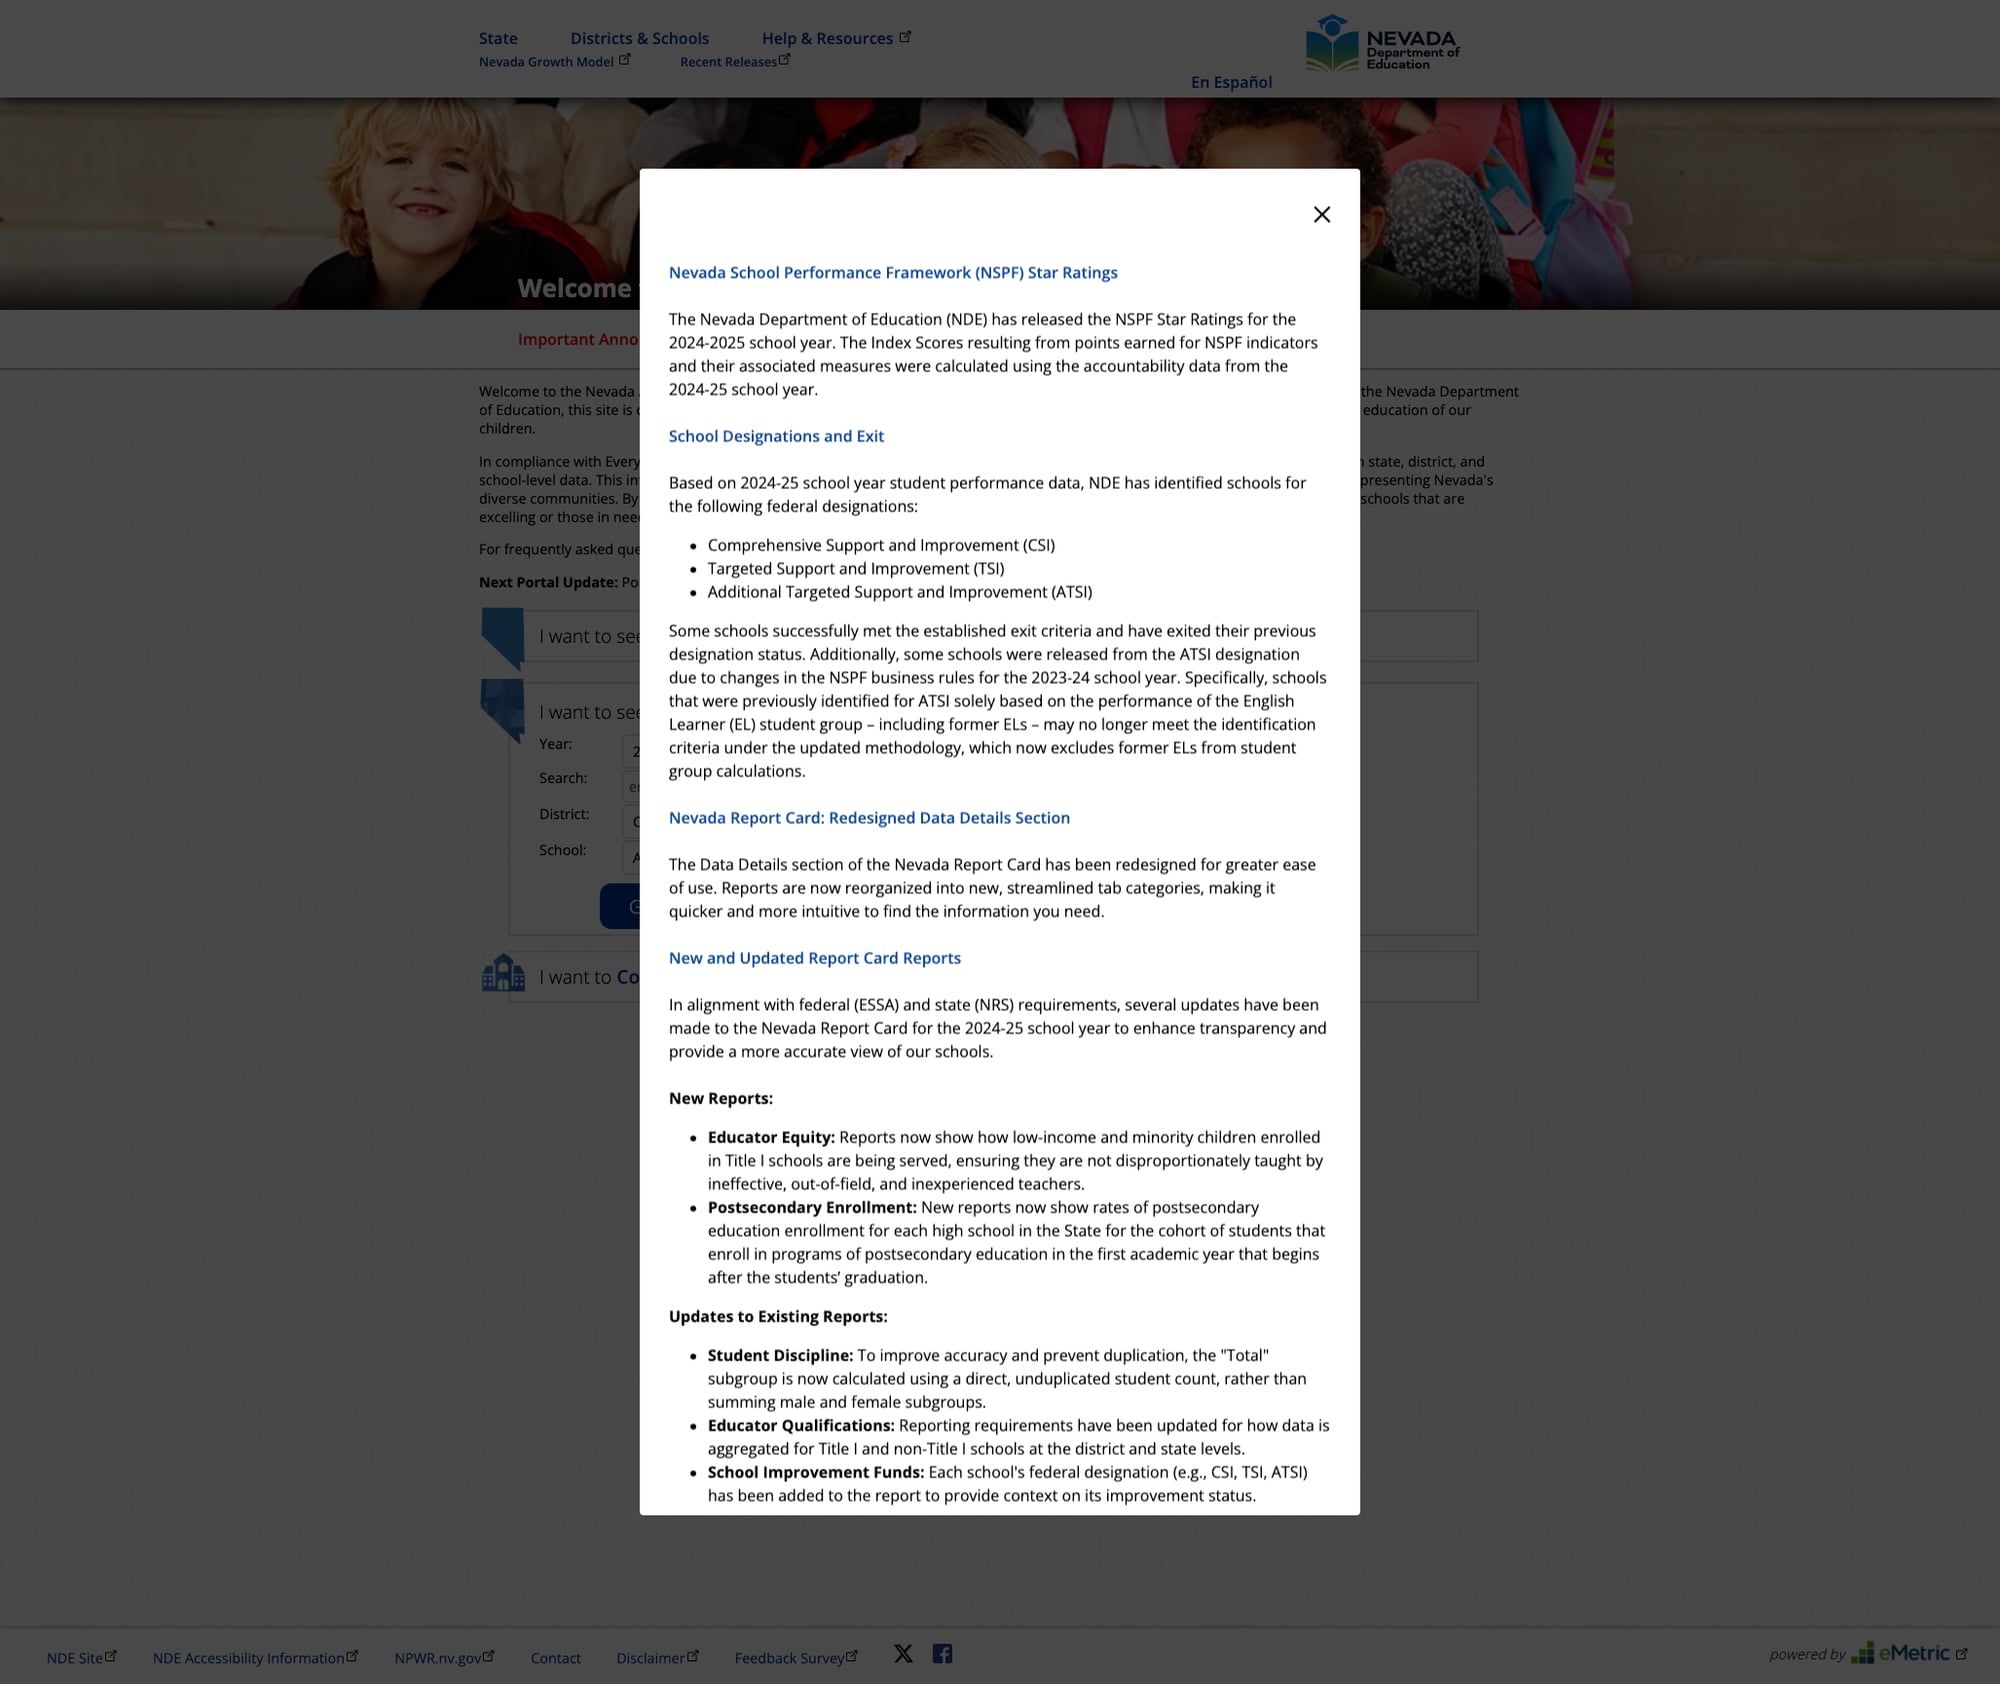Click the 'Comprehensive Support and Improvement (CSI)' bullet

[x=881, y=545]
